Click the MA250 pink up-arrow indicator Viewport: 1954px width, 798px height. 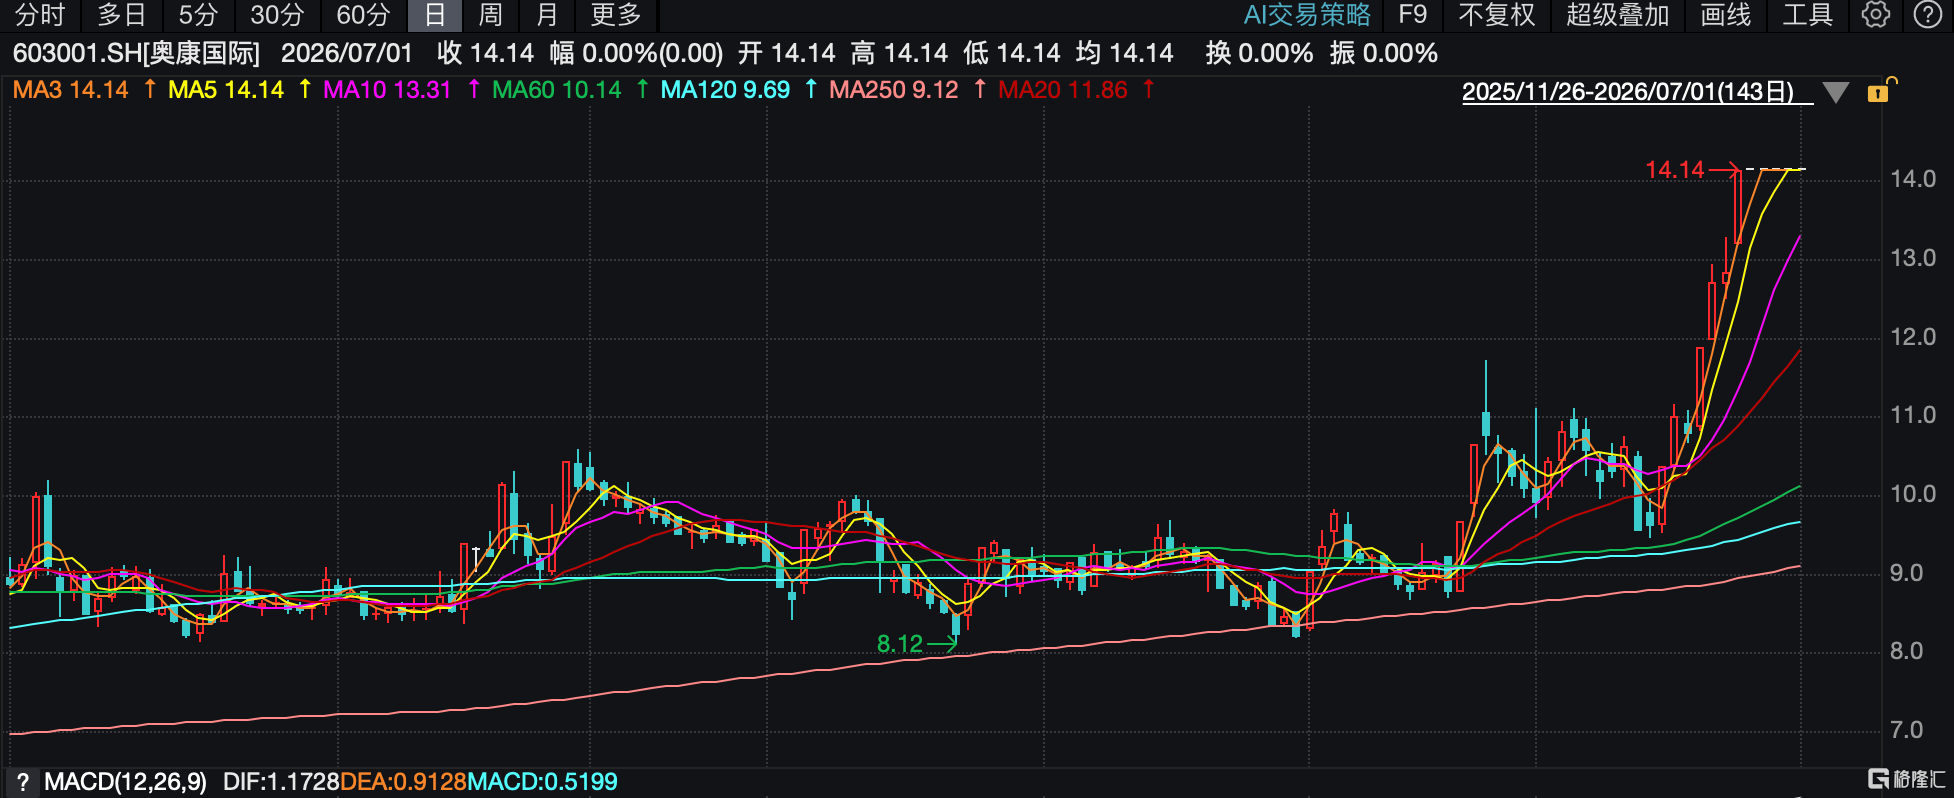coord(980,90)
